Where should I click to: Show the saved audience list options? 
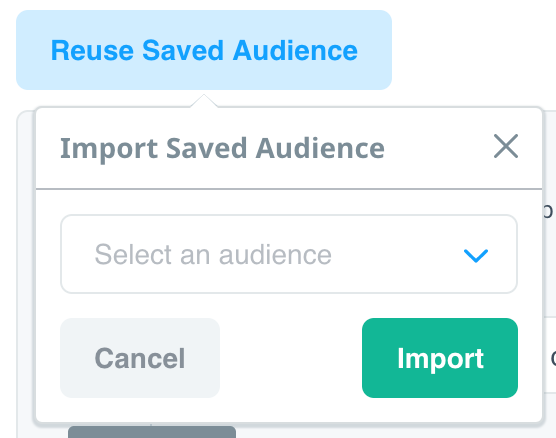click(x=289, y=254)
